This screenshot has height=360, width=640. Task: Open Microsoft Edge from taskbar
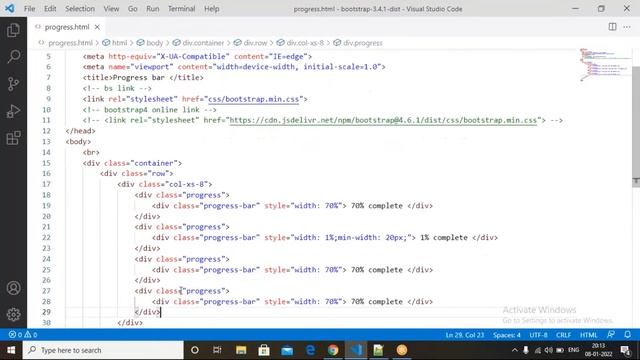(310, 350)
